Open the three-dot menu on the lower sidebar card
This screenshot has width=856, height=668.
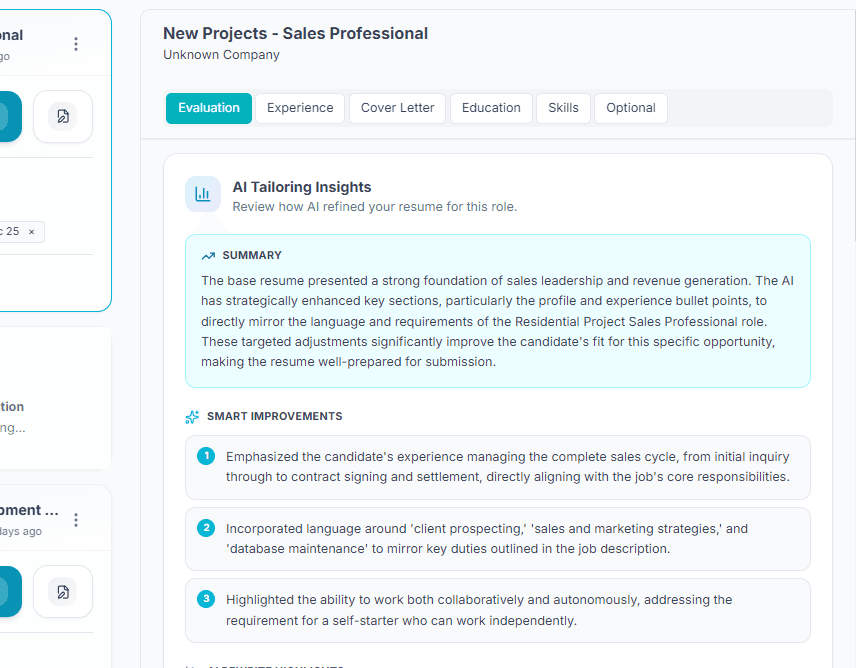pyautogui.click(x=76, y=520)
